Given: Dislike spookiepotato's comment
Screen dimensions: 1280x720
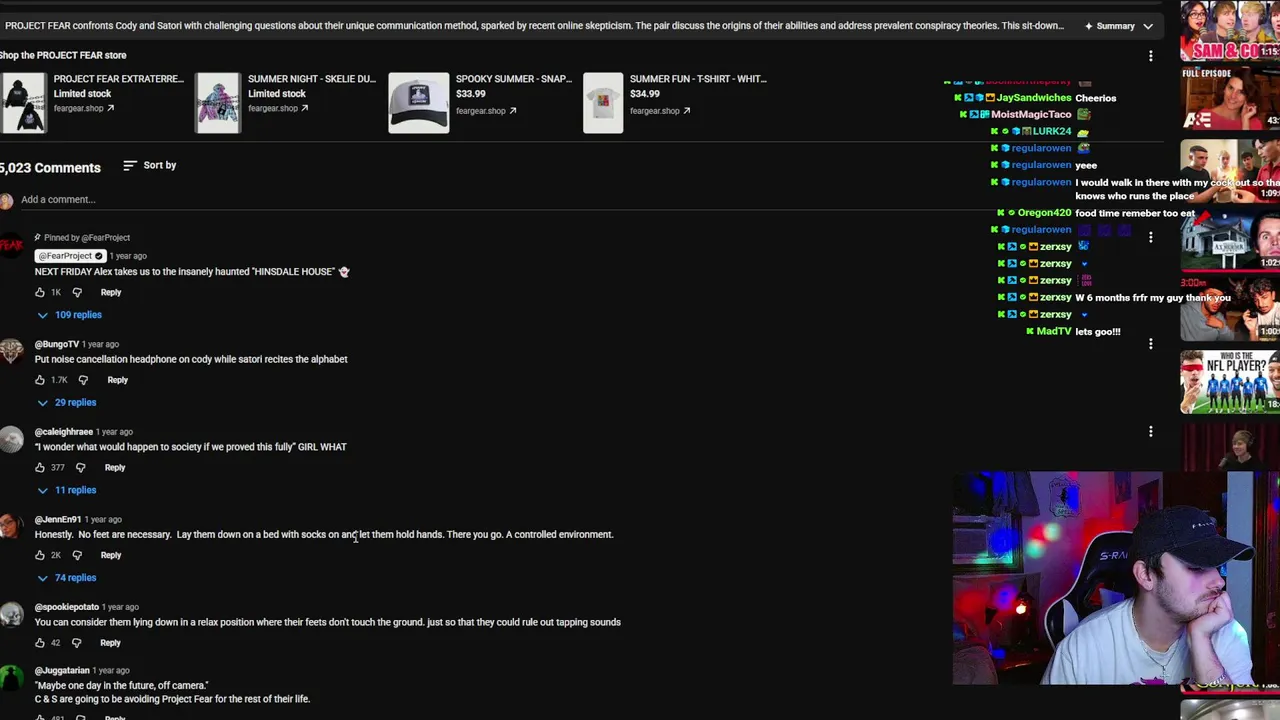Looking at the screenshot, I should click(76, 643).
